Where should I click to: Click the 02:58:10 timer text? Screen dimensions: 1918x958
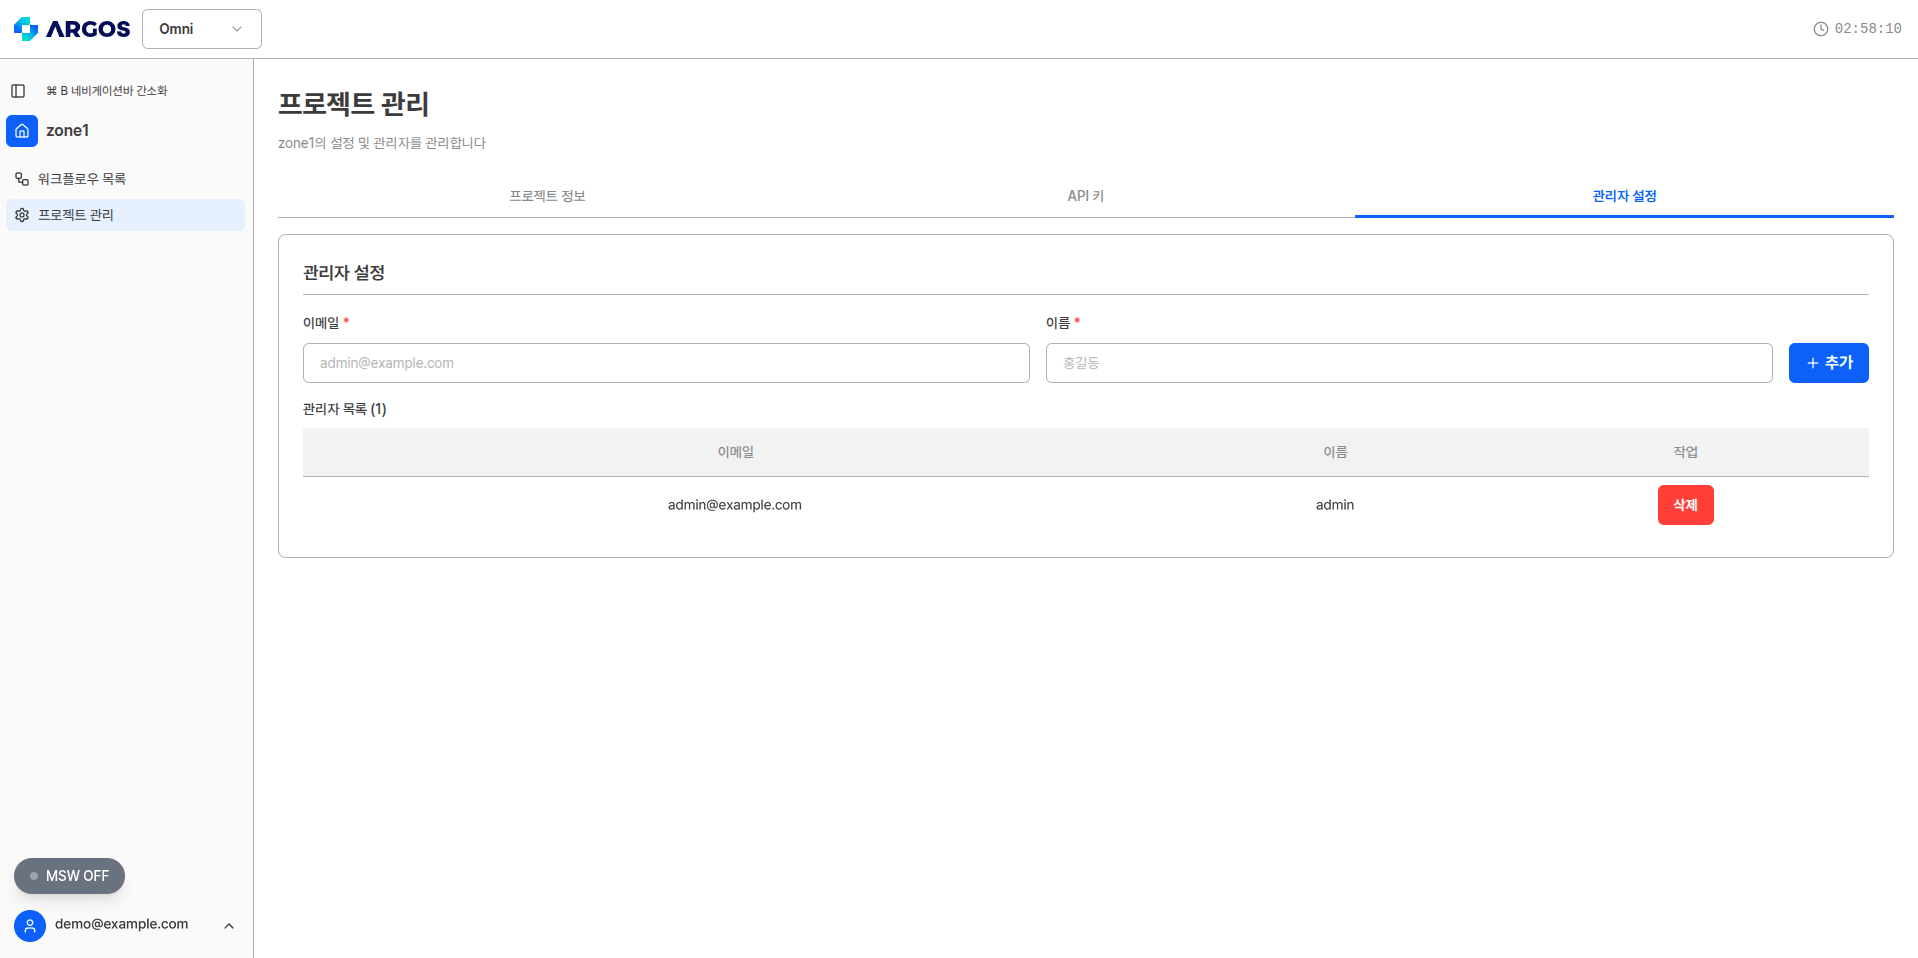tap(1868, 29)
